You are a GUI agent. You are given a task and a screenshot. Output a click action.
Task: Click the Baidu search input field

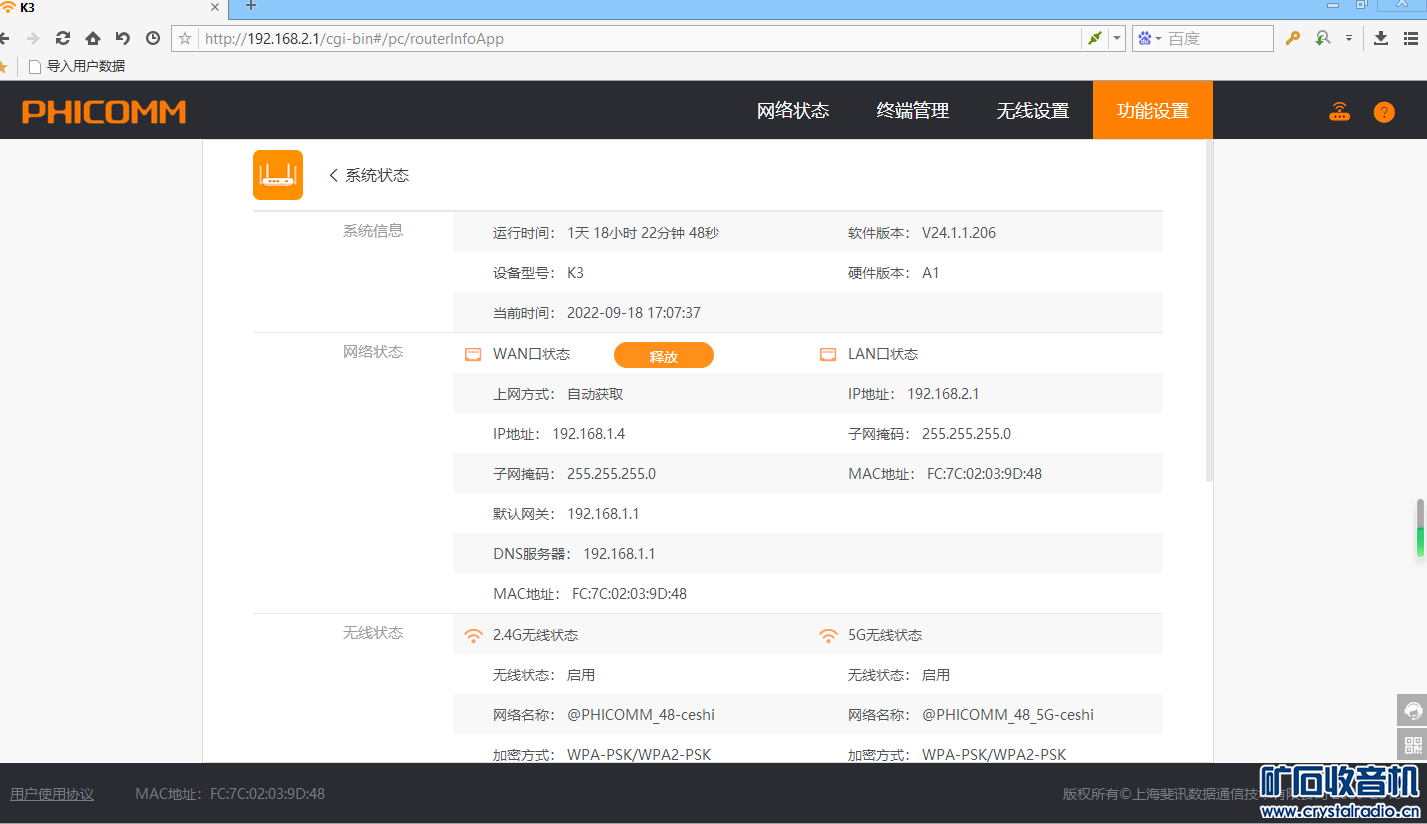tap(1217, 38)
